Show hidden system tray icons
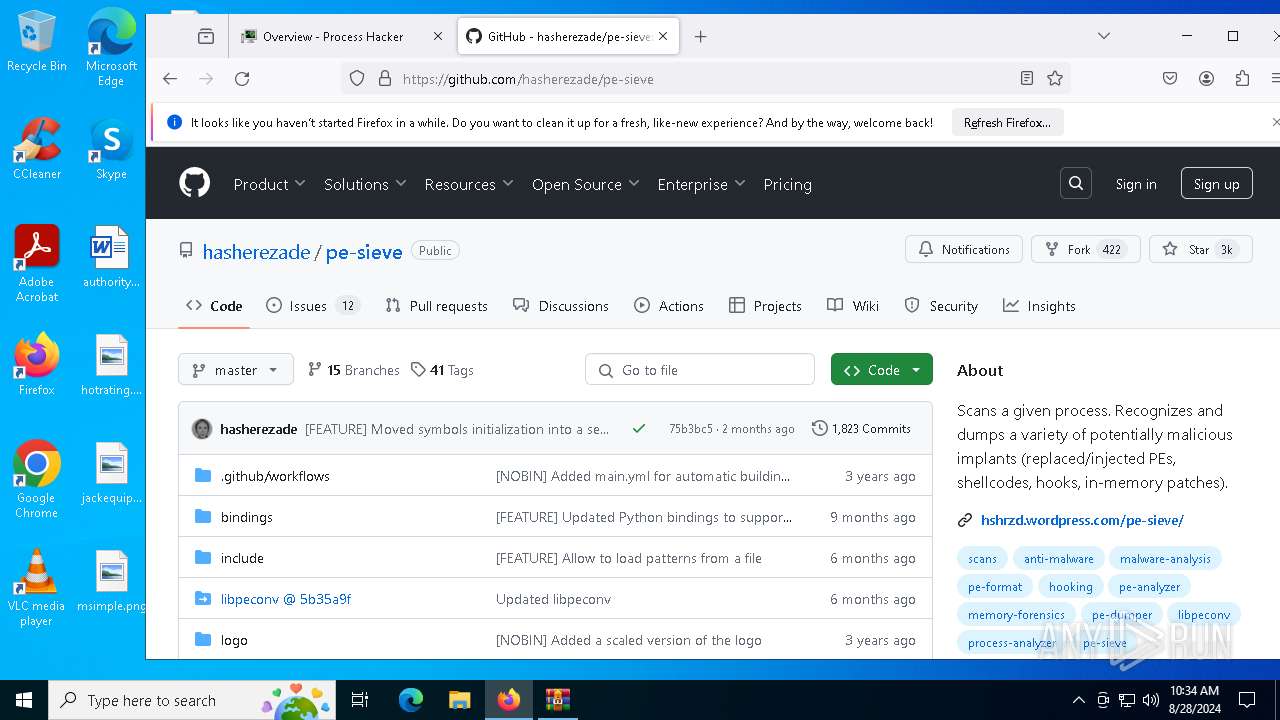Viewport: 1280px width, 720px height. pos(1078,700)
